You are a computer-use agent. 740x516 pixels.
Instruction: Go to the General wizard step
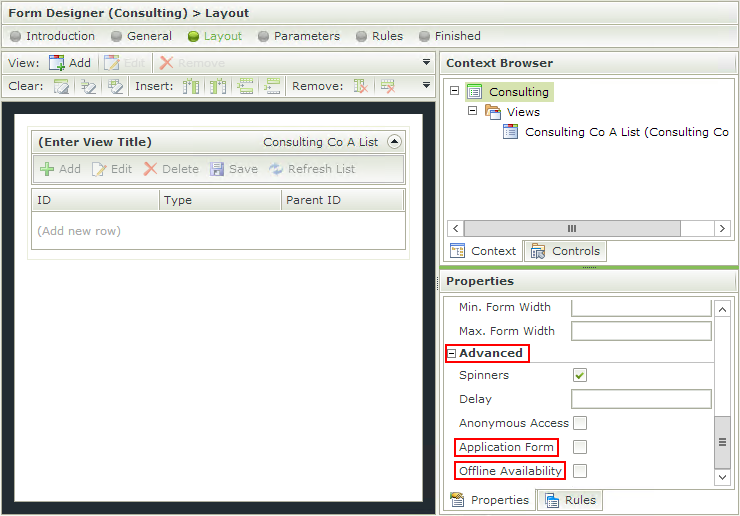[x=141, y=36]
